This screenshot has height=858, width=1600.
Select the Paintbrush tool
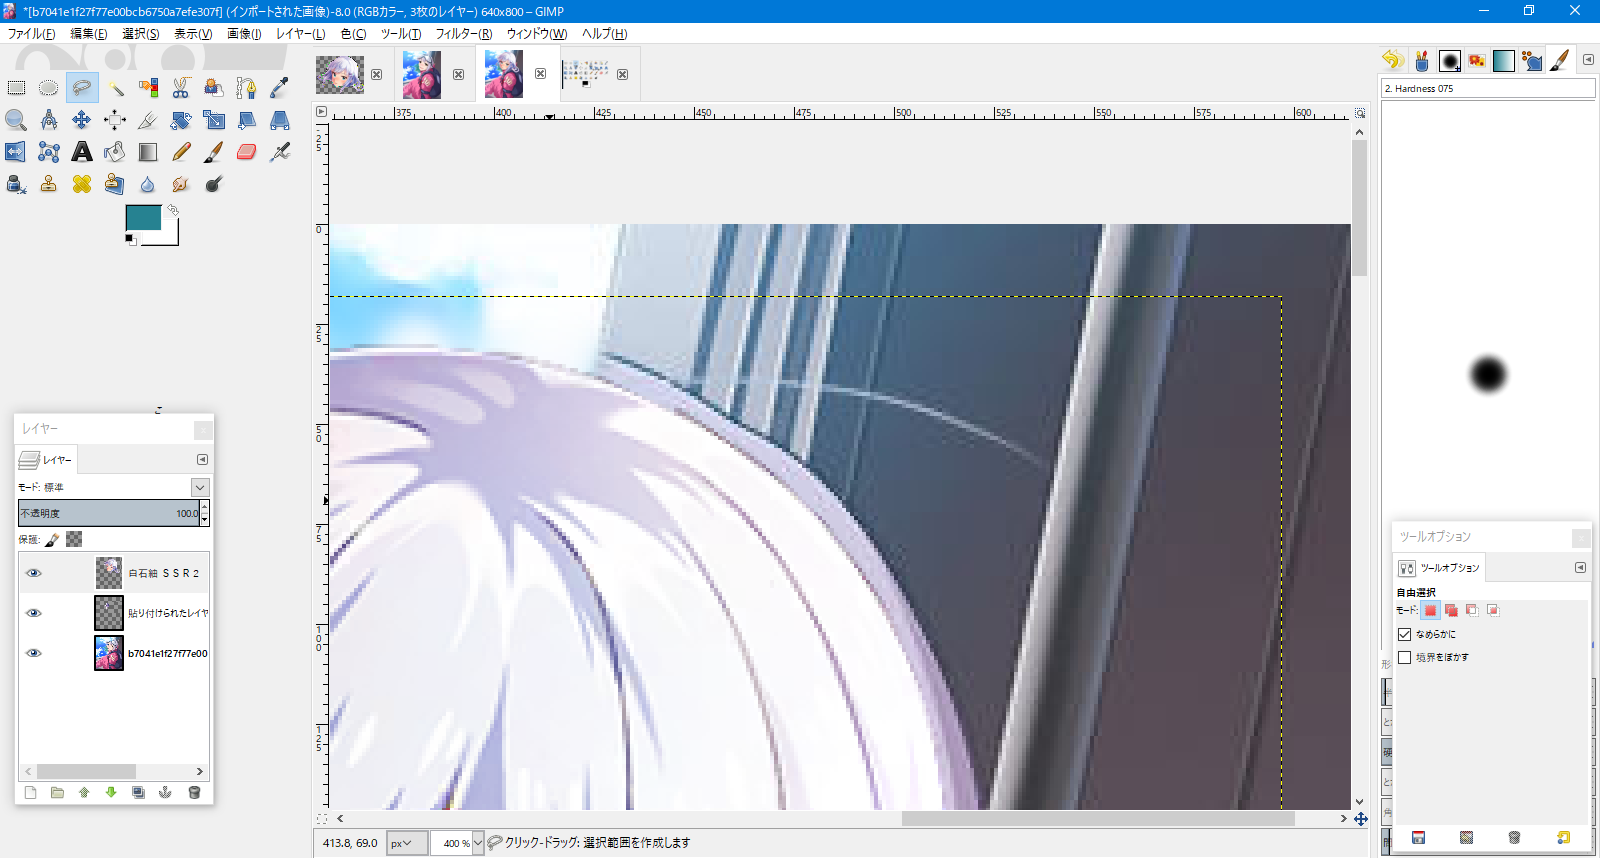[x=214, y=152]
